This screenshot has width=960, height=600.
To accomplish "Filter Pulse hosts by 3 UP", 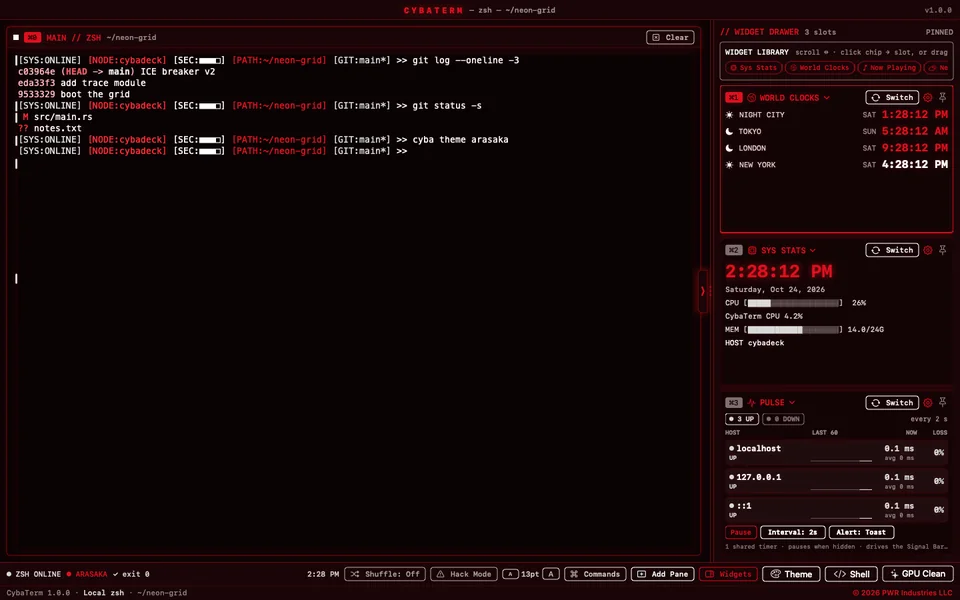I will 741,419.
